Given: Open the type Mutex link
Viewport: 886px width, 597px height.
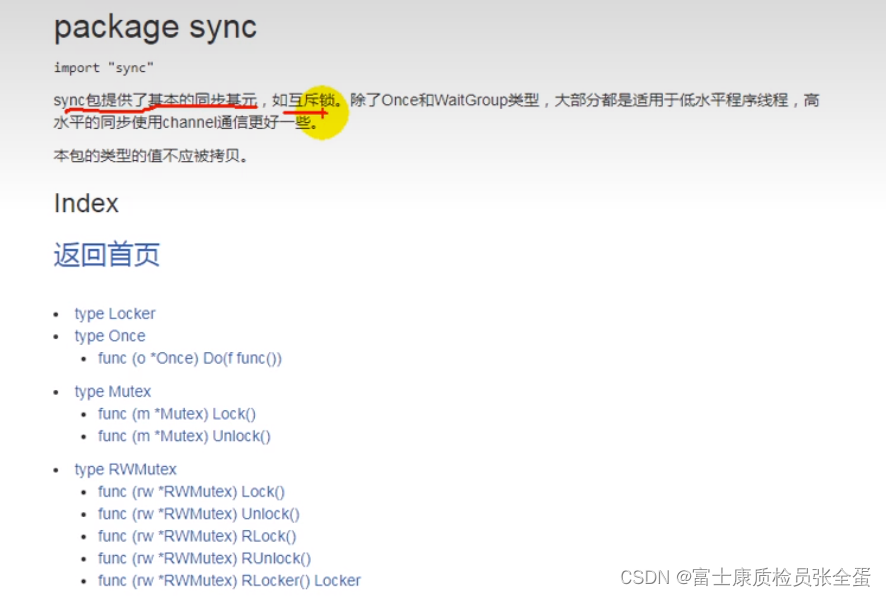Looking at the screenshot, I should pos(112,391).
